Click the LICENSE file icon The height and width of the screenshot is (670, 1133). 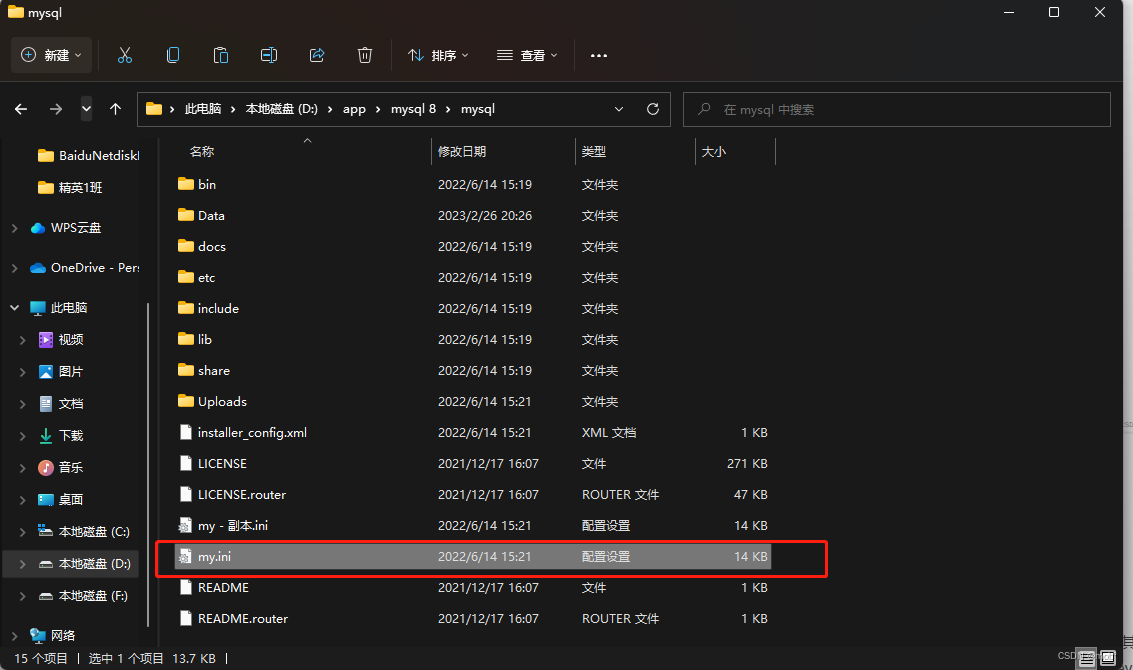(x=186, y=463)
